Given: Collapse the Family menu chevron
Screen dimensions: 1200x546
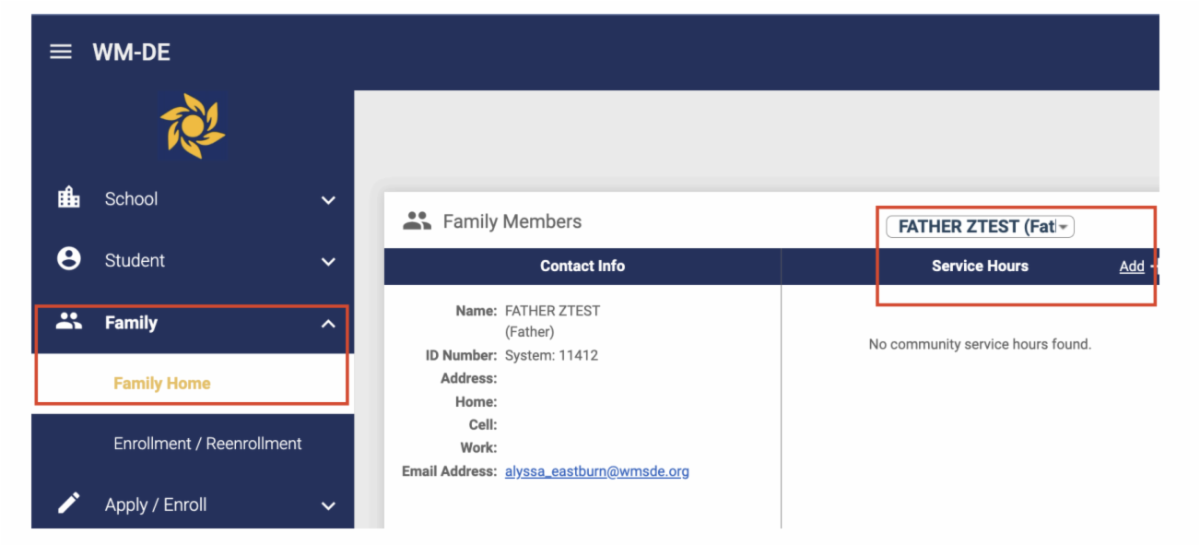Looking at the screenshot, I should pyautogui.click(x=328, y=323).
